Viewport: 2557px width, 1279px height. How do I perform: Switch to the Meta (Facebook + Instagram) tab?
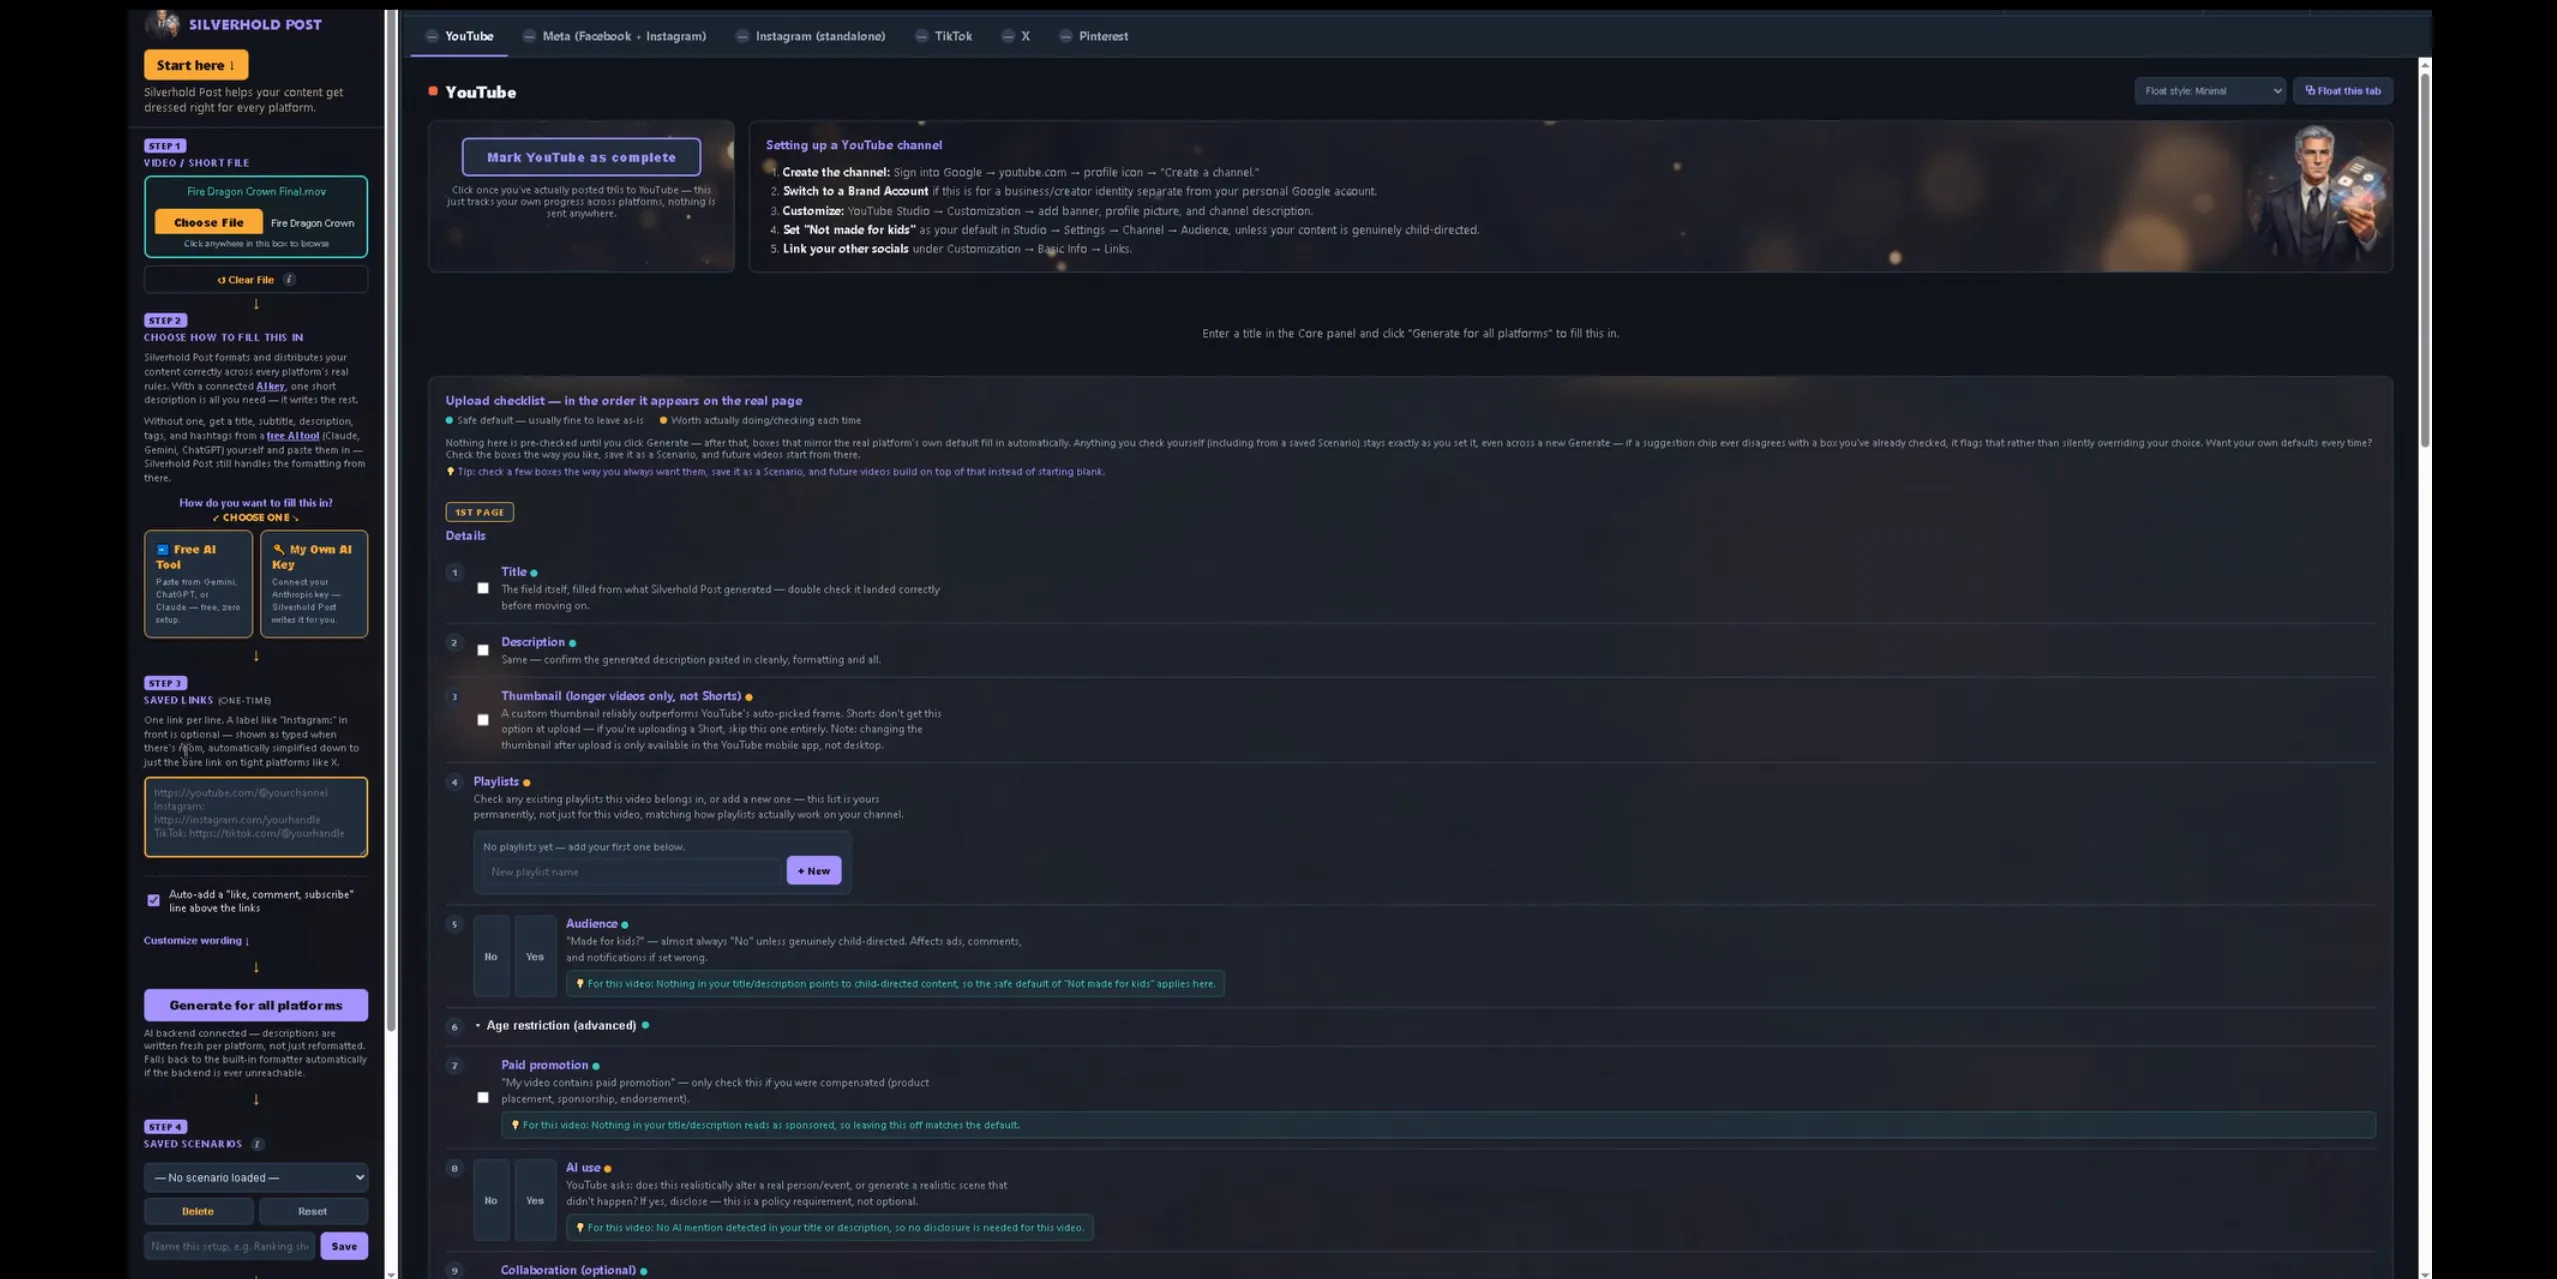point(615,36)
